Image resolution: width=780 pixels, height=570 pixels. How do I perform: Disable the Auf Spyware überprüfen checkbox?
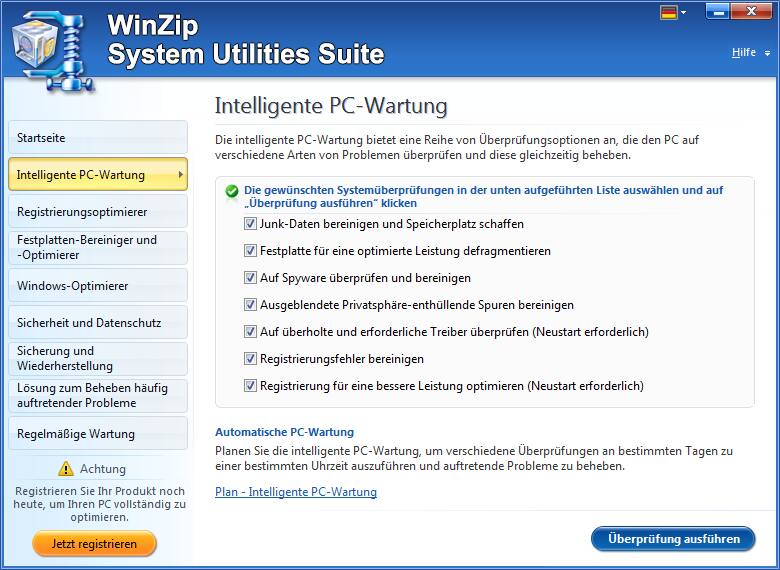pos(250,278)
